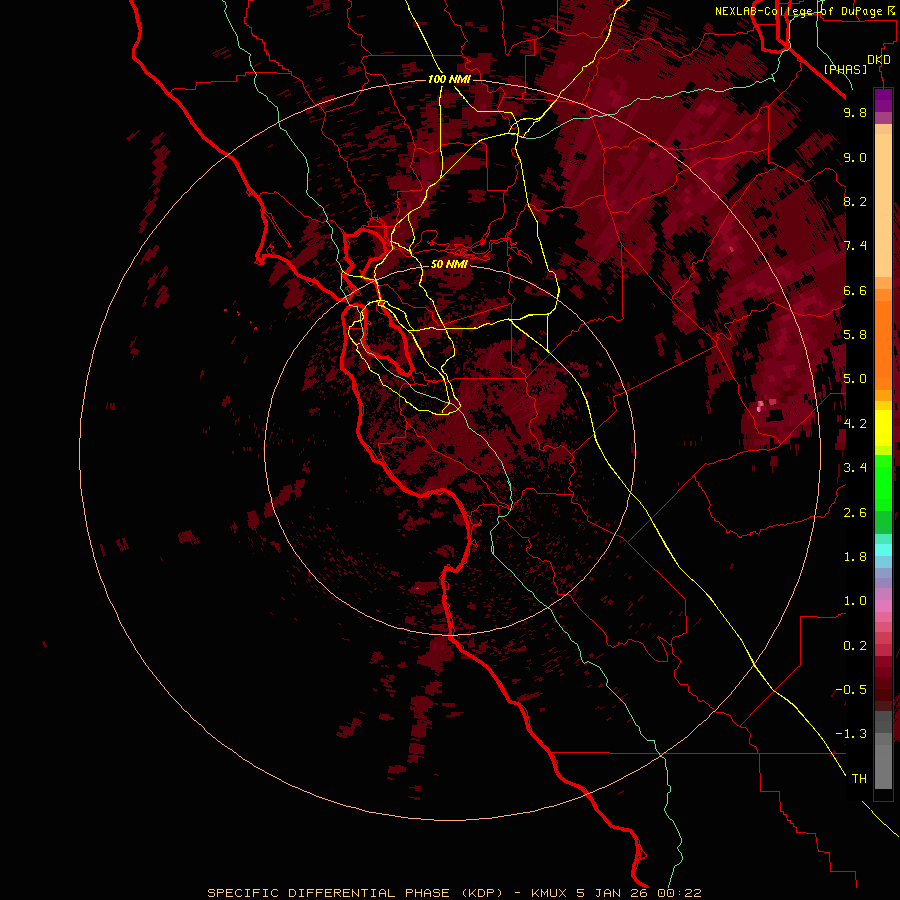Click the Specific Differential Phase (KDP) caption
900x900 pixels.
click(x=356, y=893)
